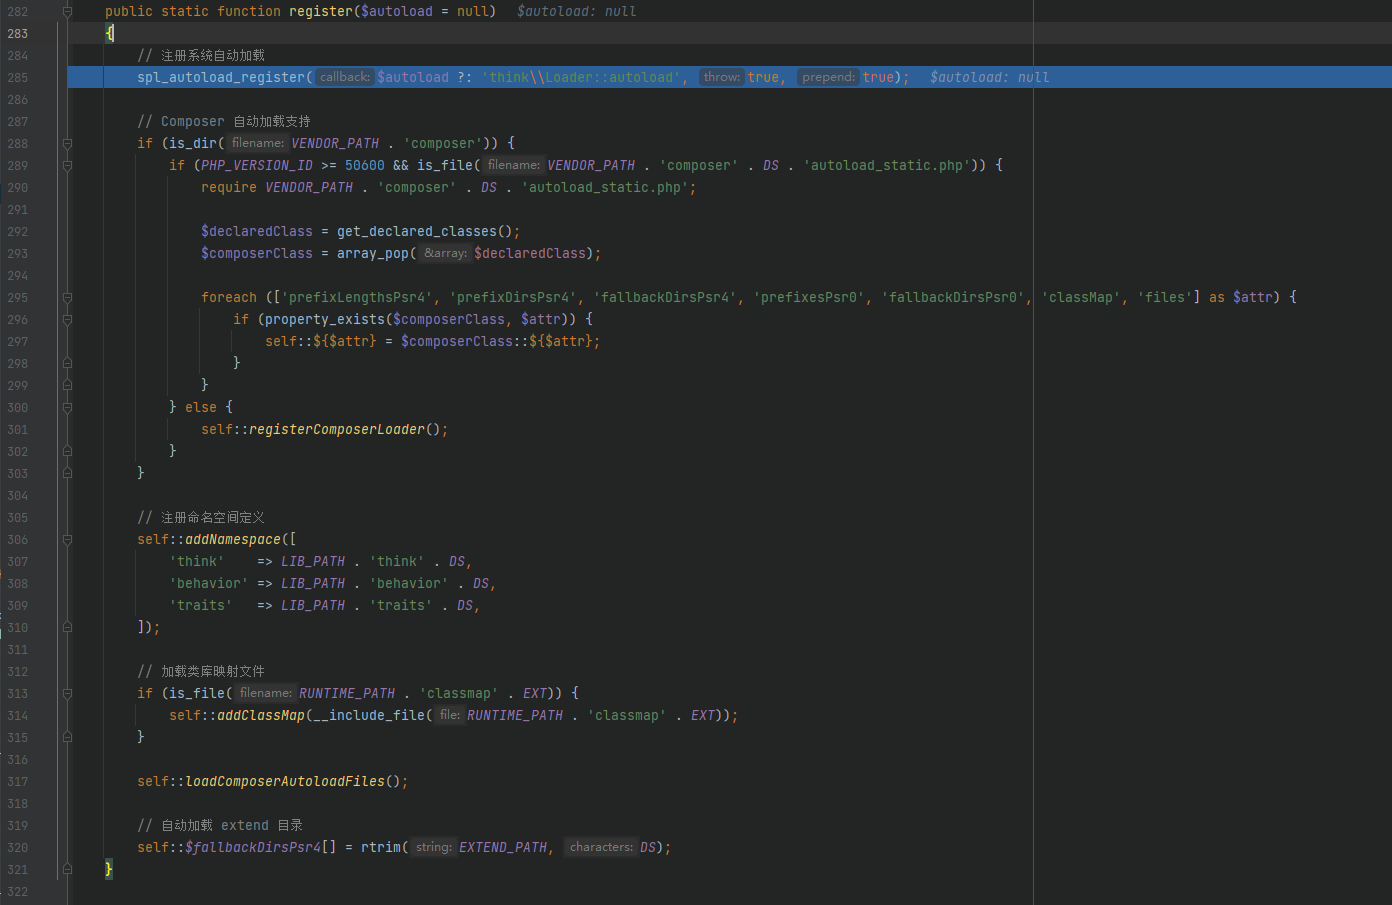The height and width of the screenshot is (905, 1392).
Task: Click the closing brace on line 321
Action: [109, 869]
